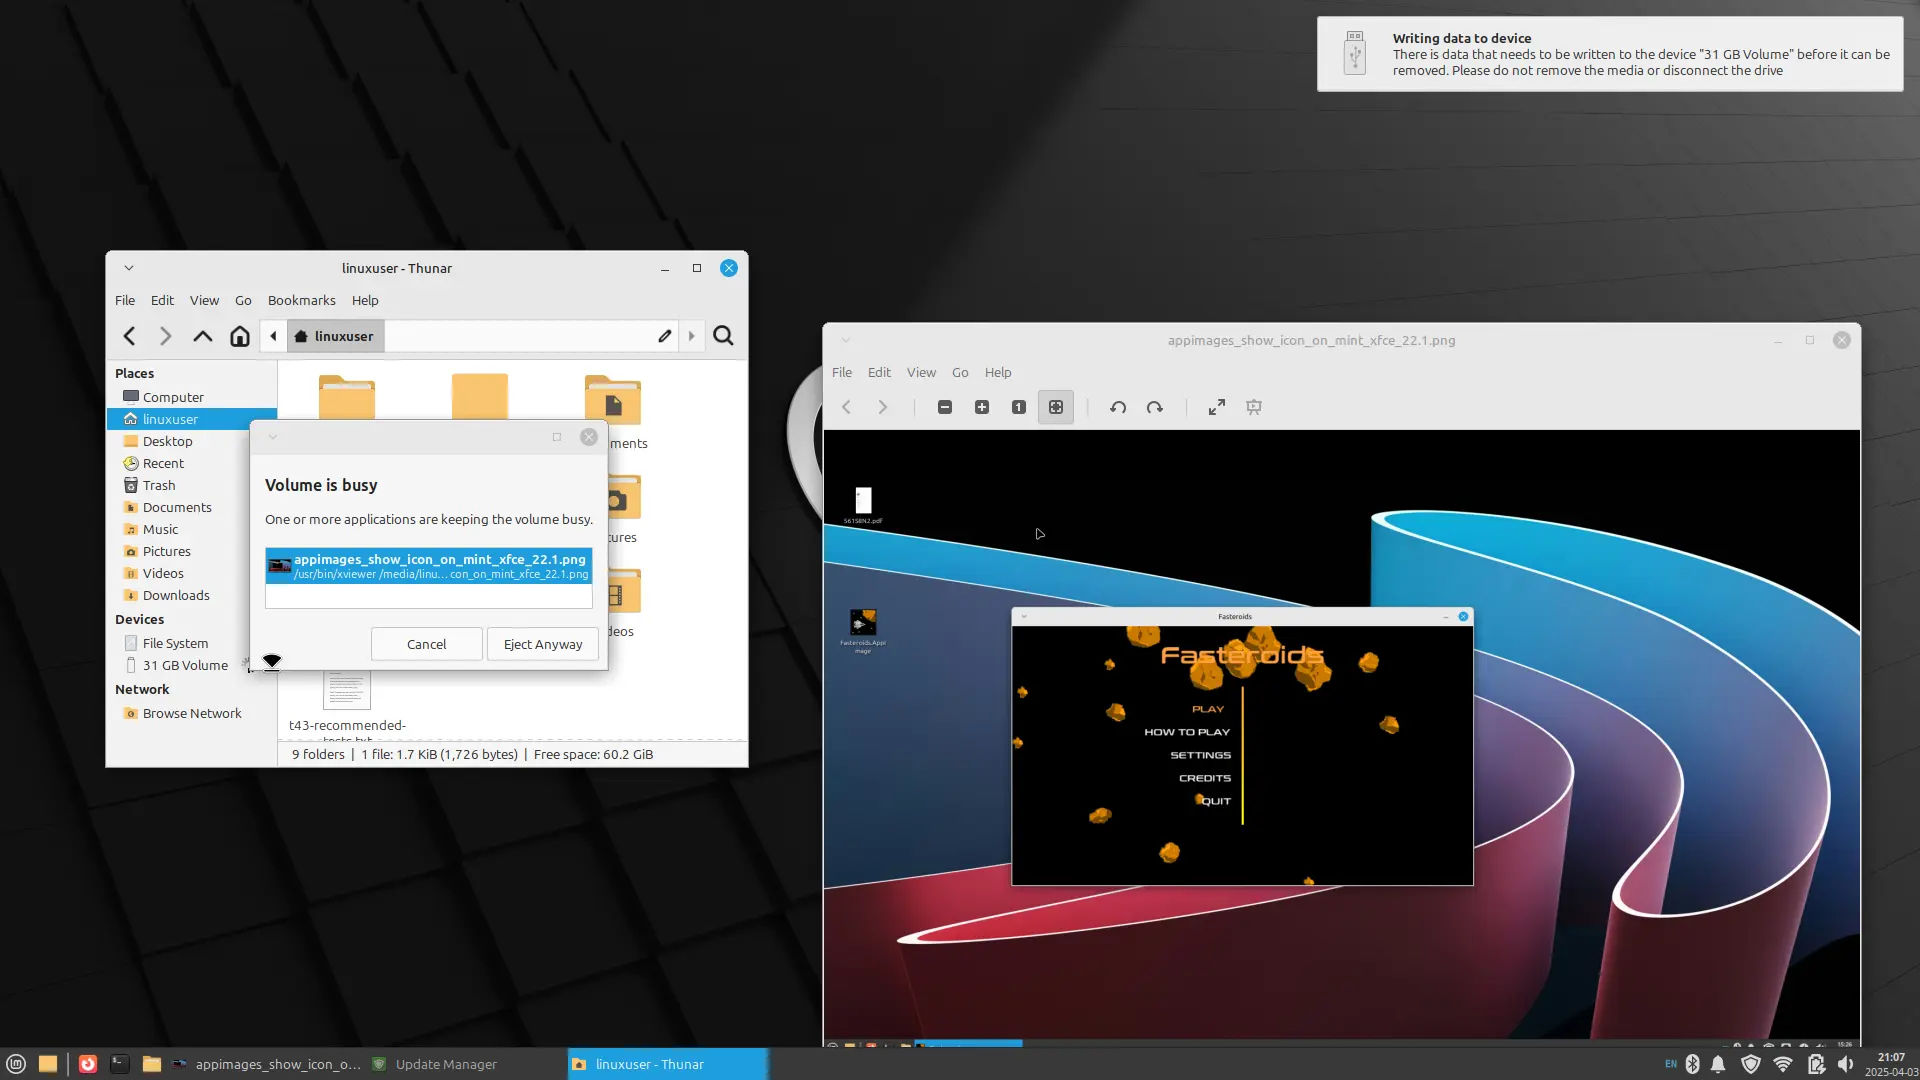
Task: Select the appimages_show_icon busy application entry
Action: coord(428,566)
